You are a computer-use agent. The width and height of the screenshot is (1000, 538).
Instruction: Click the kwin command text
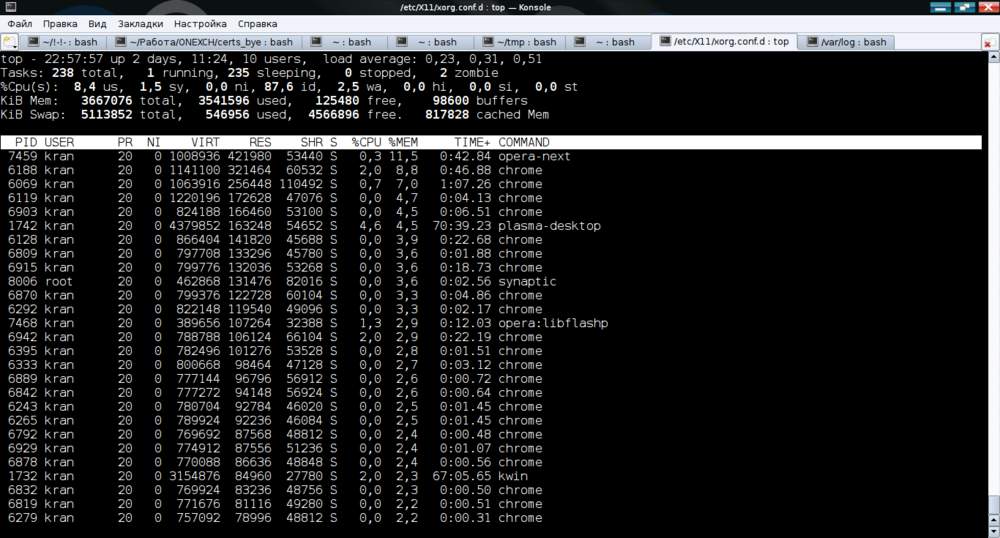click(513, 476)
